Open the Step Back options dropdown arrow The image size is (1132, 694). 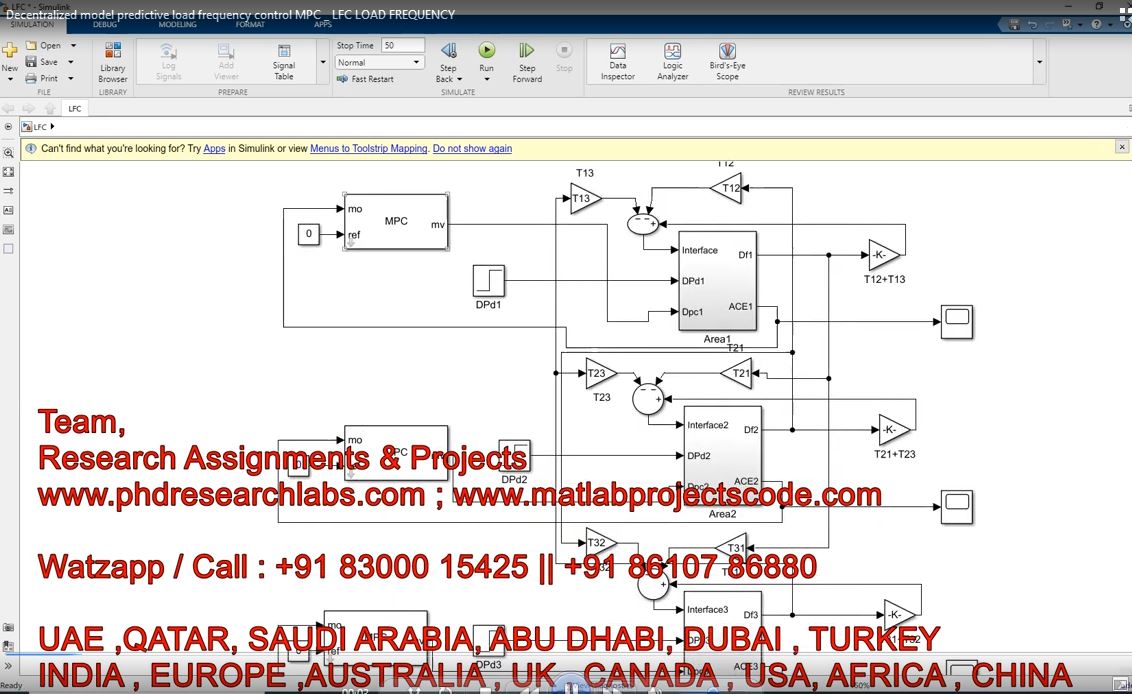point(459,79)
